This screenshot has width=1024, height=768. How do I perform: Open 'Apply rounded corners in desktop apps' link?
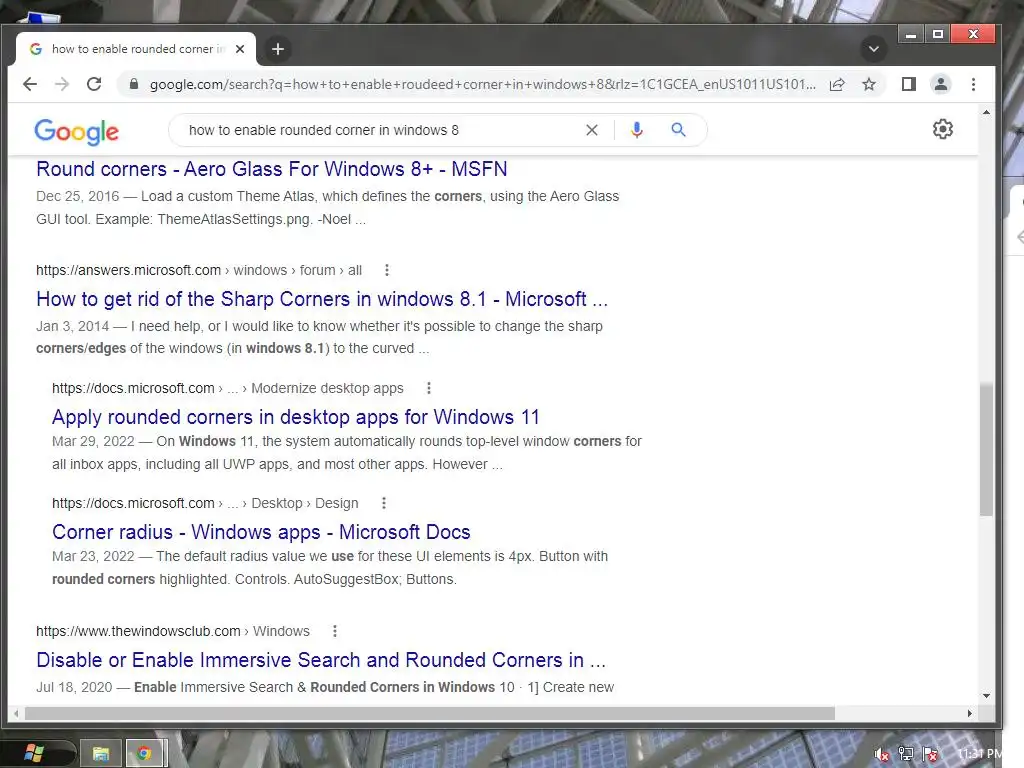(296, 417)
